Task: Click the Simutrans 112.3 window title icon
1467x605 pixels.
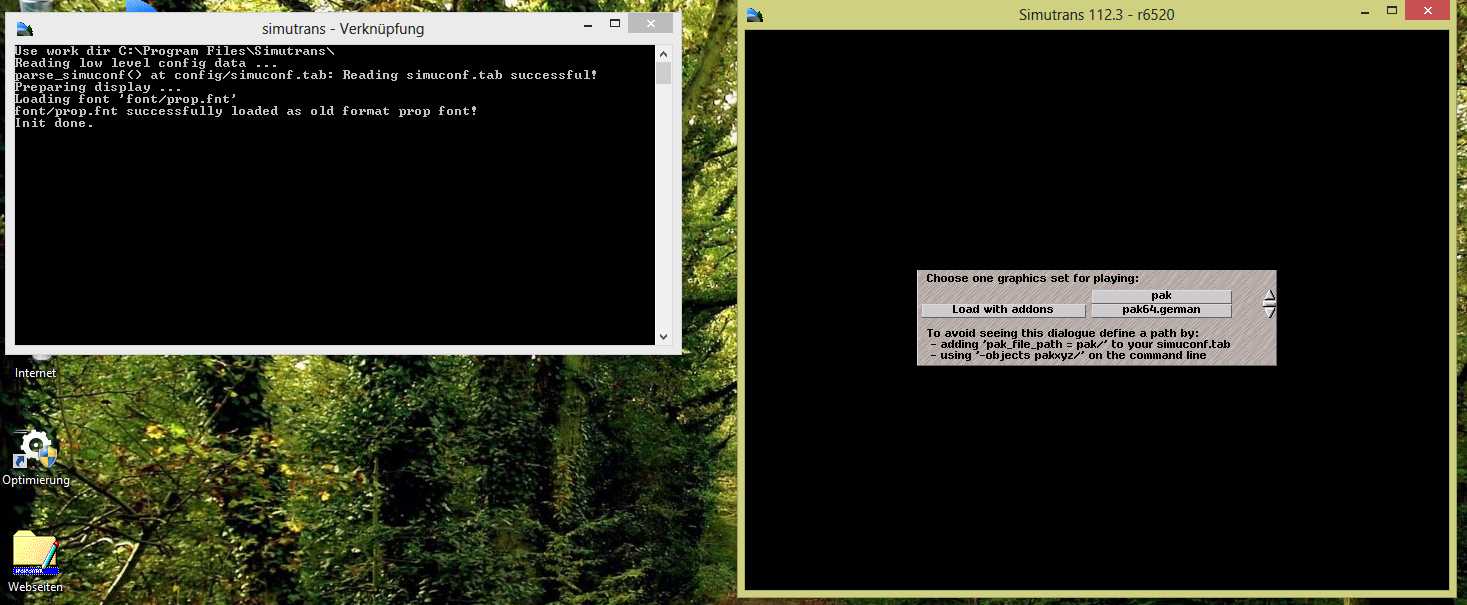Action: pos(755,14)
